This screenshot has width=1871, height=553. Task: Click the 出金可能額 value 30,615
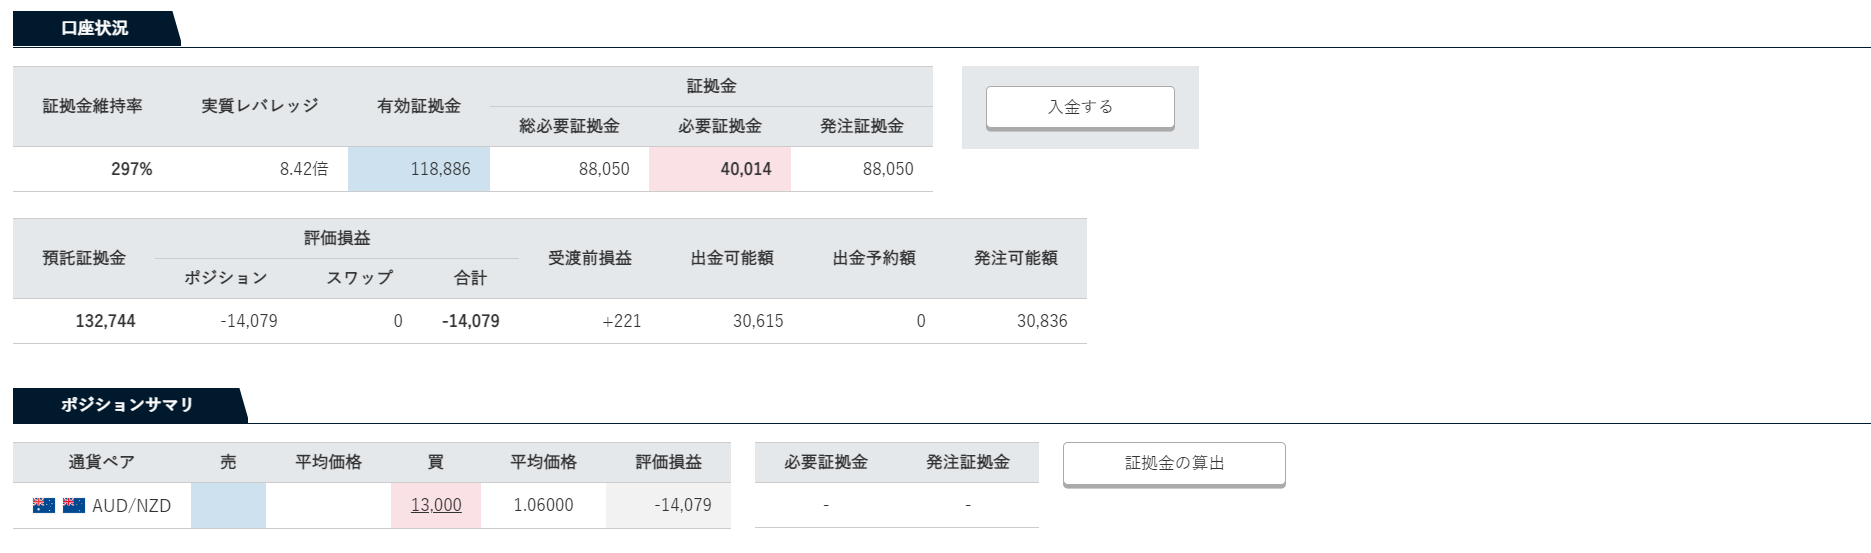(x=758, y=321)
